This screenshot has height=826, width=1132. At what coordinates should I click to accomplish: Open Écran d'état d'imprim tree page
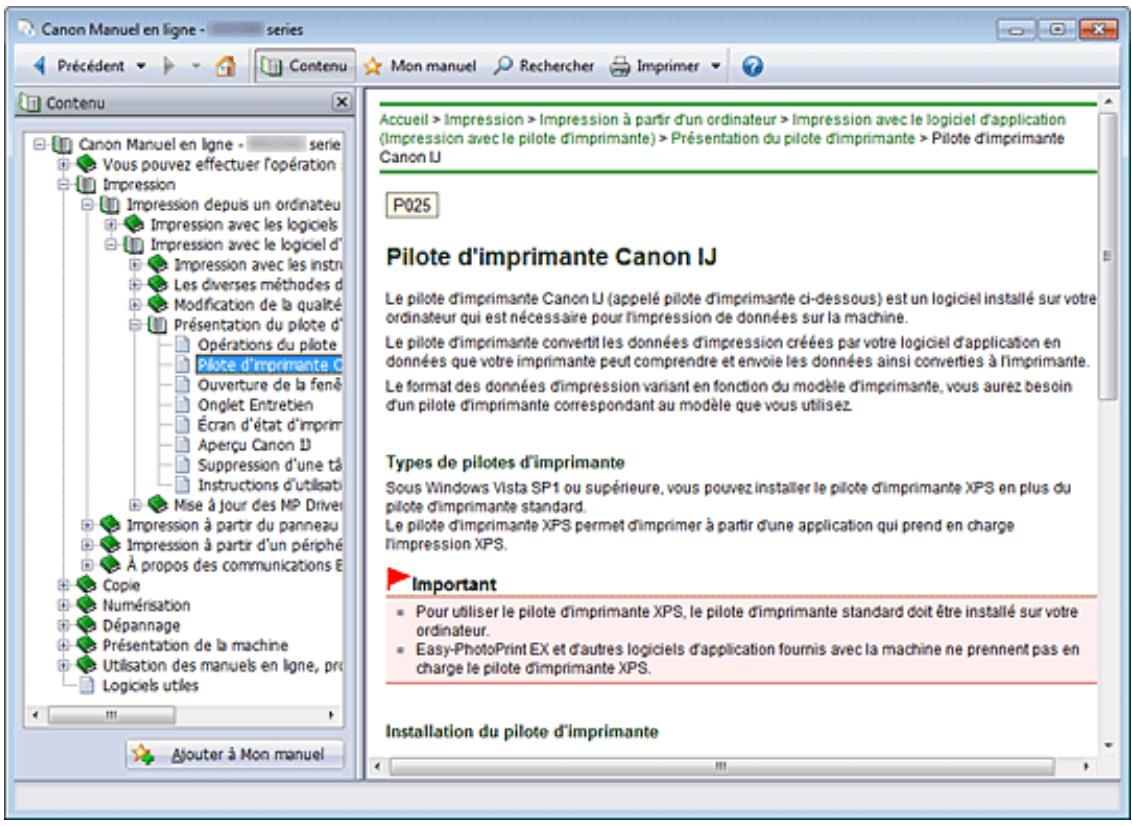269,425
